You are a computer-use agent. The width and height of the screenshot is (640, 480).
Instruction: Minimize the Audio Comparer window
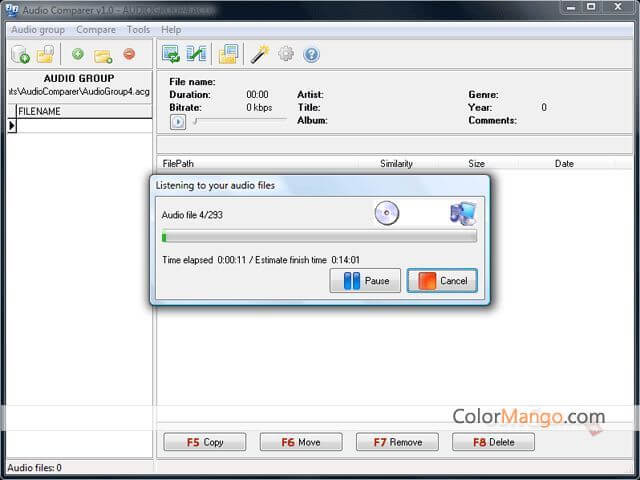pyautogui.click(x=571, y=7)
